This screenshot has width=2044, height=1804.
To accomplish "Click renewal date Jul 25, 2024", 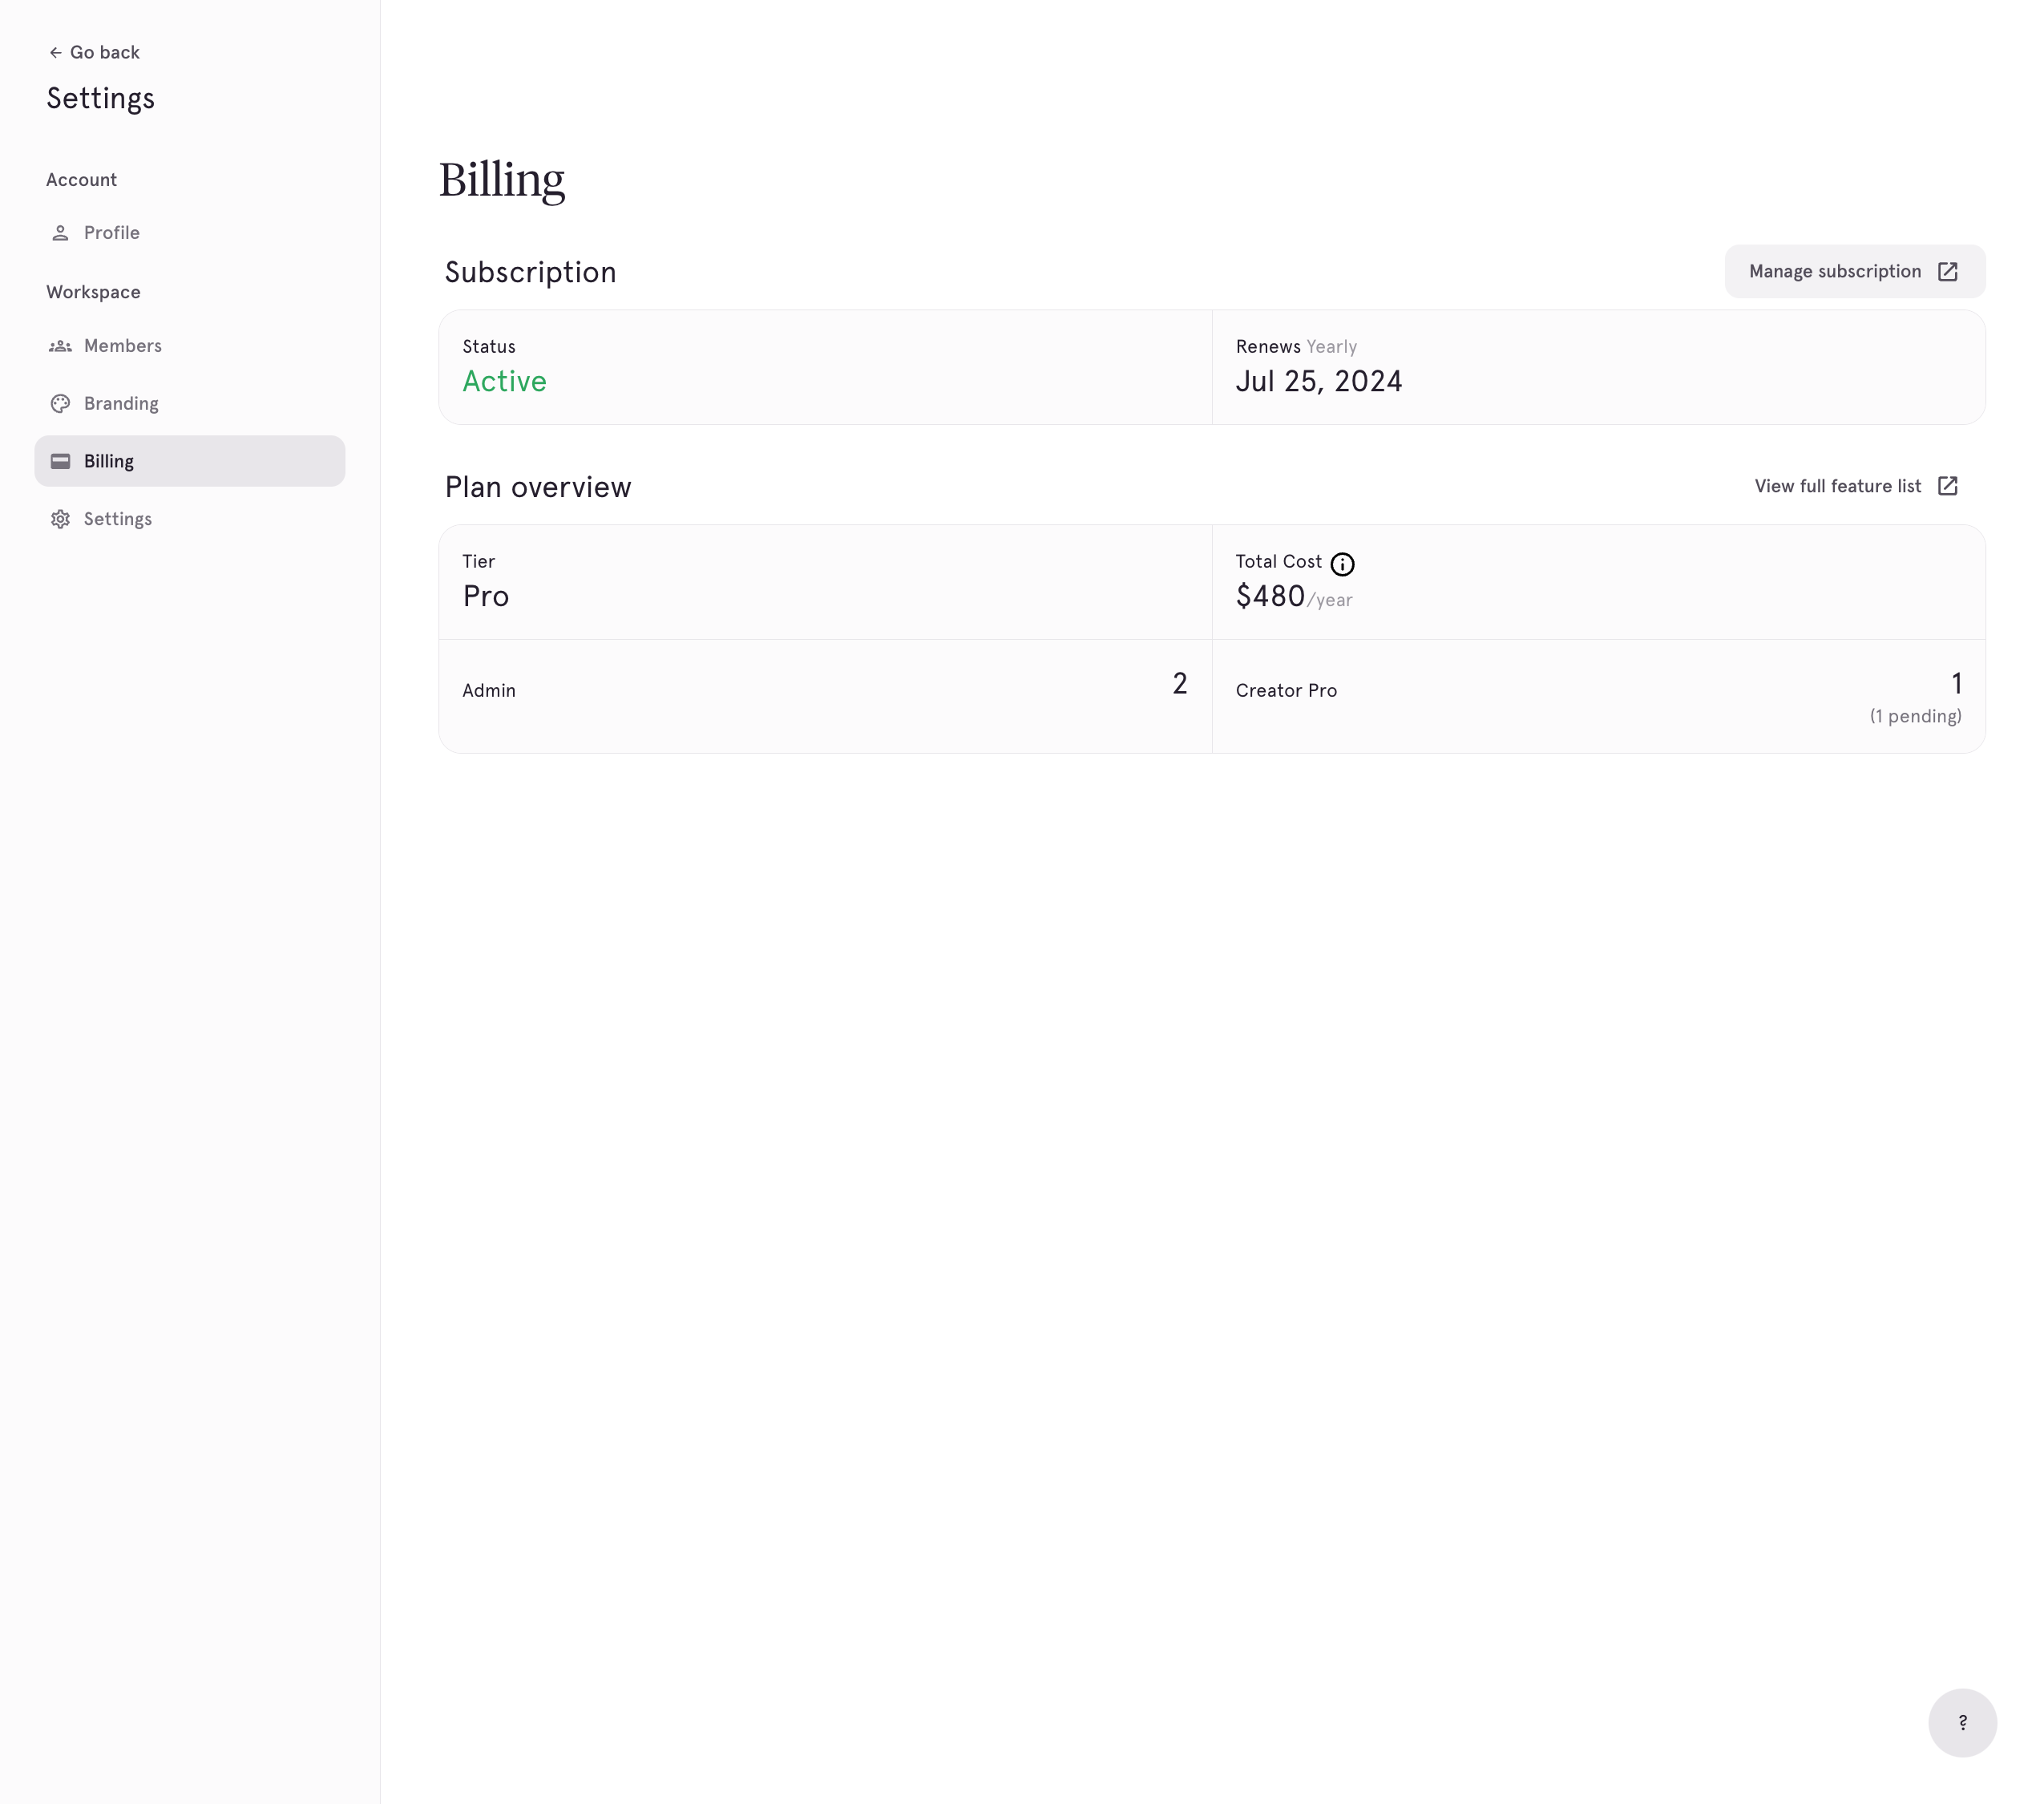I will pyautogui.click(x=1318, y=381).
